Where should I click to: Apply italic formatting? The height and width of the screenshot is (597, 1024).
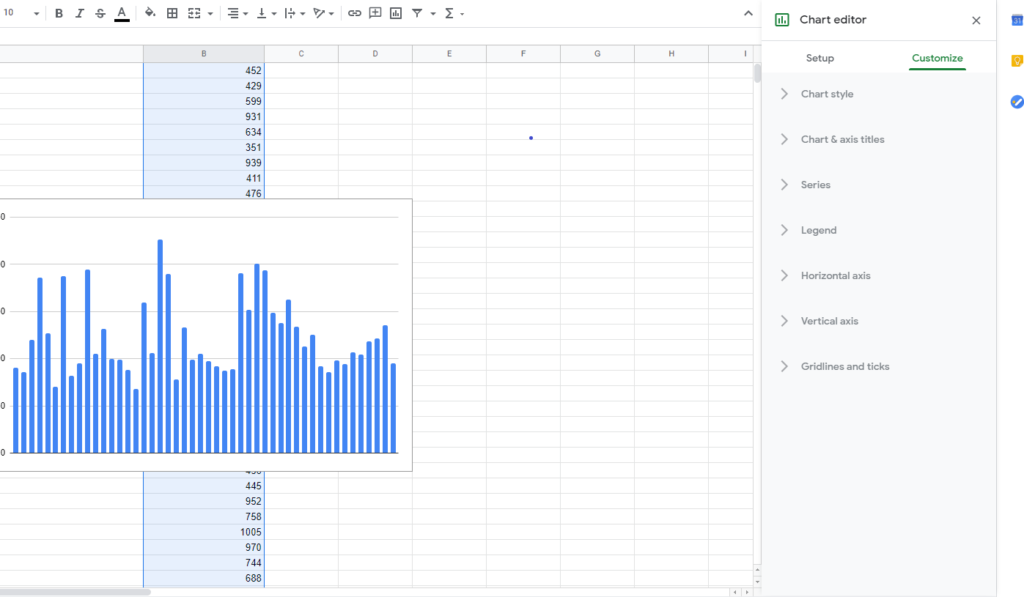pos(79,13)
